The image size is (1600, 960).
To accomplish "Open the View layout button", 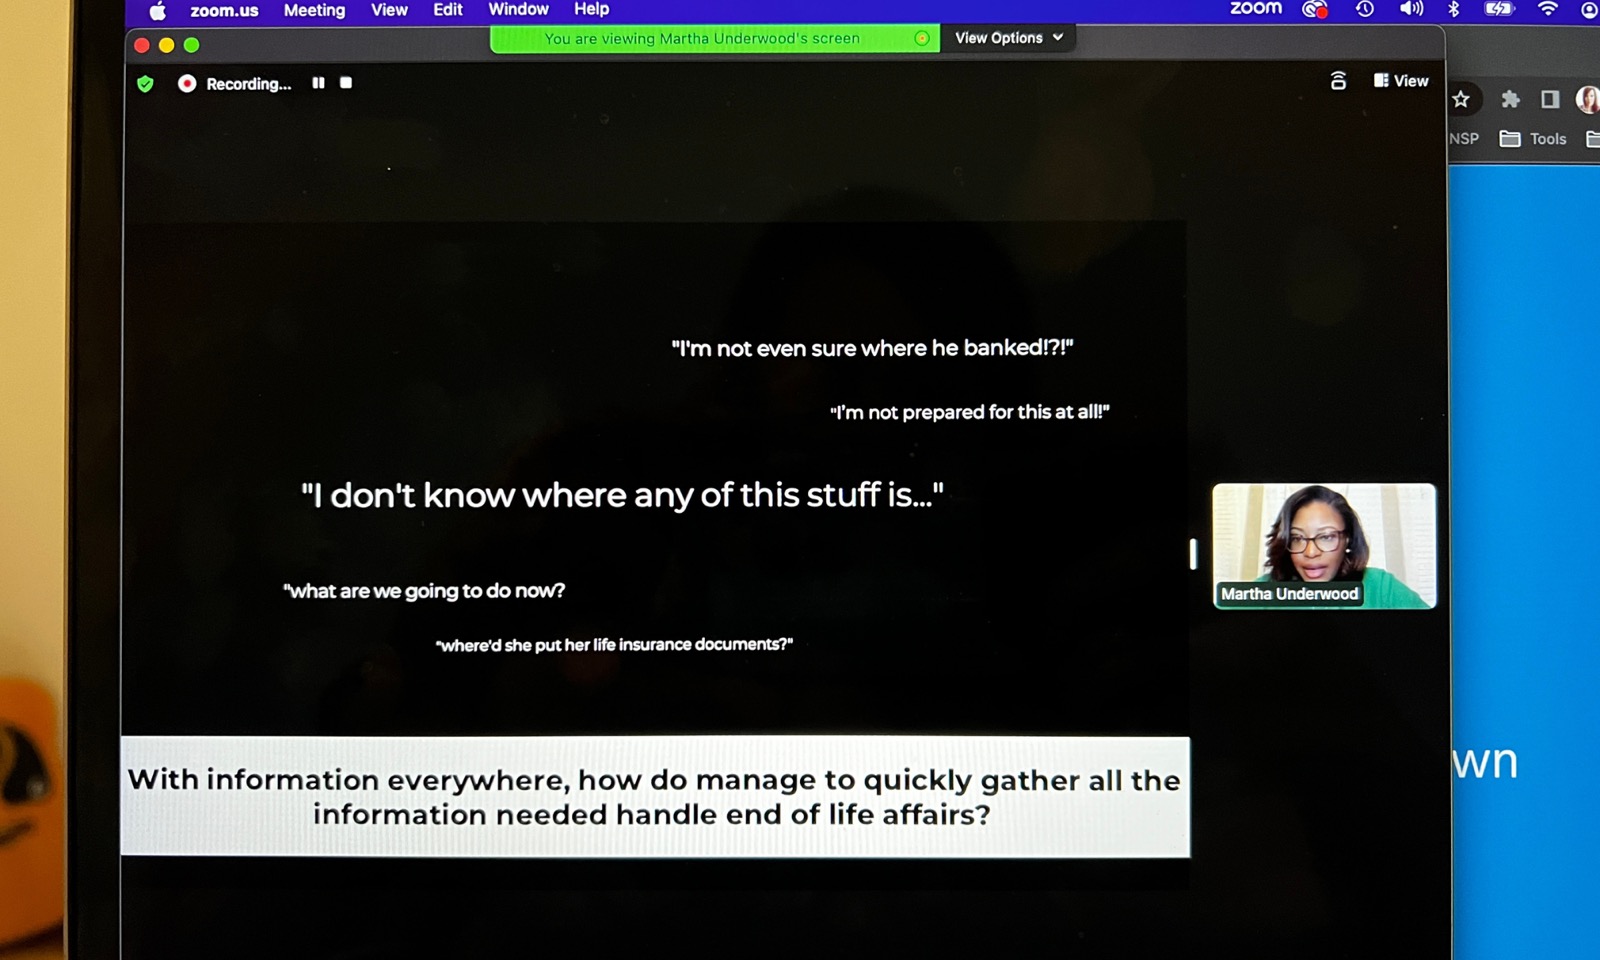I will point(1401,81).
